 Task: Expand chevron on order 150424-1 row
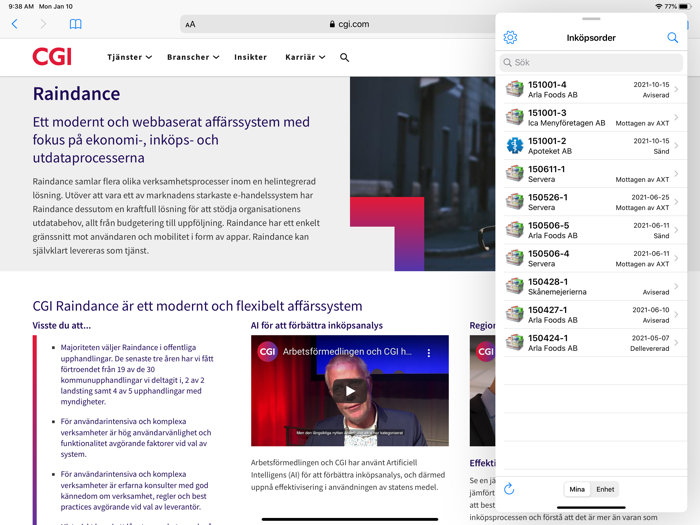coord(677,342)
